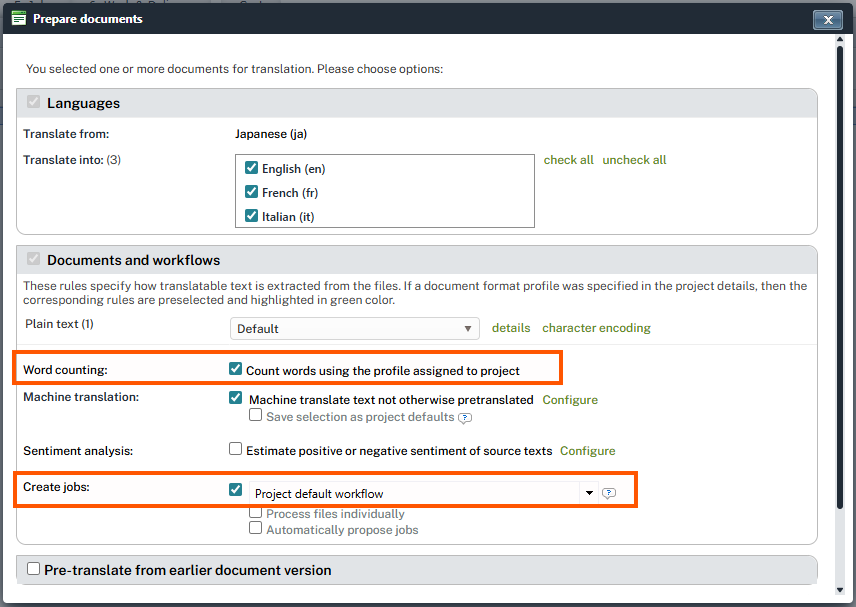856x607 pixels.
Task: Close the Prepare documents dialog
Action: click(826, 19)
